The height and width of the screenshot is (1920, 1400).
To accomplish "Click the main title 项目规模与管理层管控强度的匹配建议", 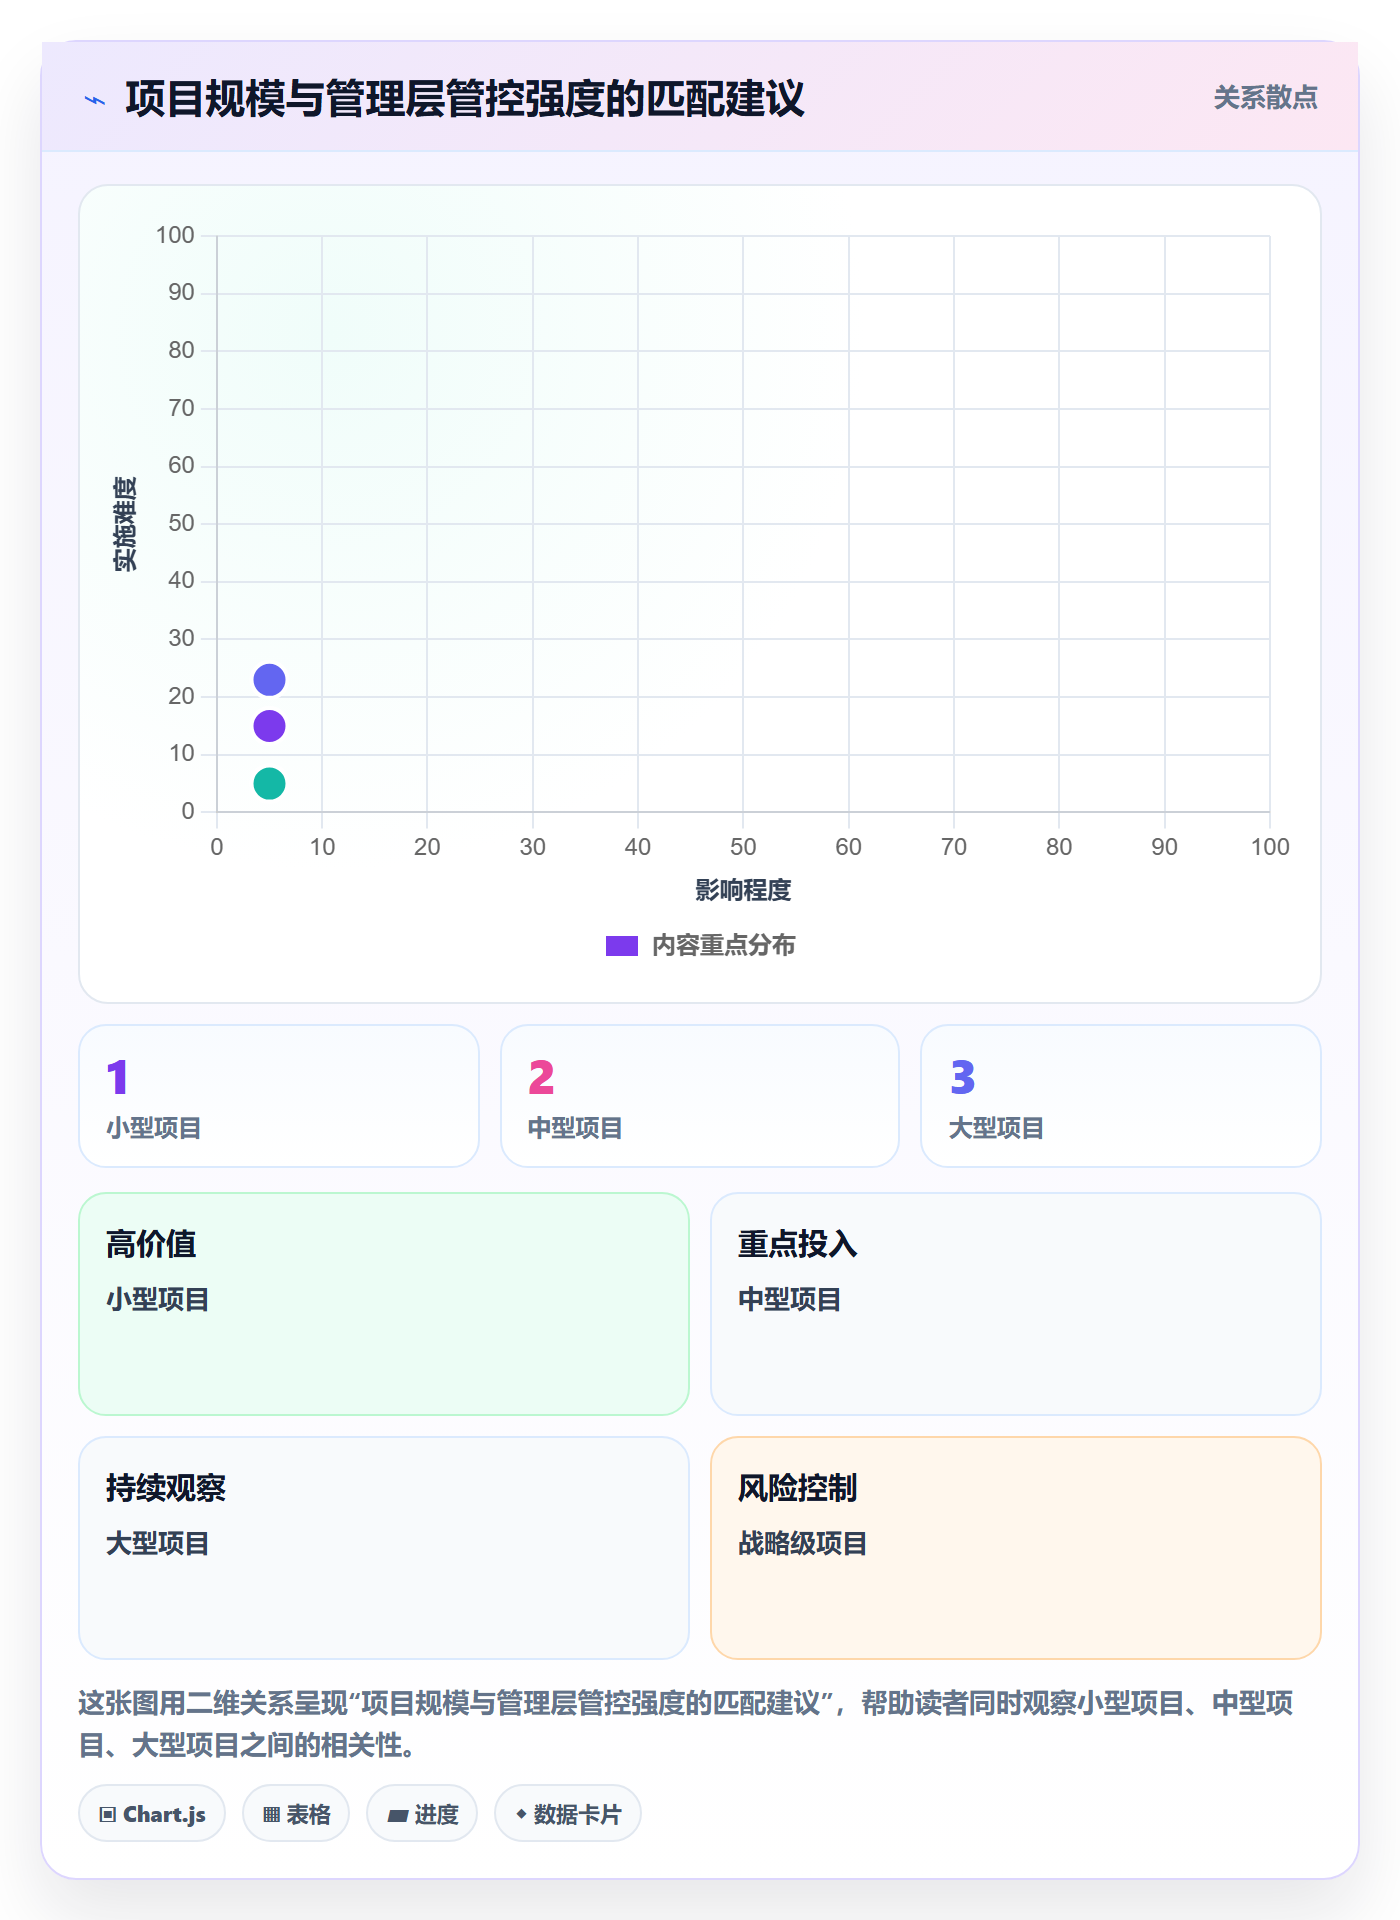I will click(x=465, y=99).
